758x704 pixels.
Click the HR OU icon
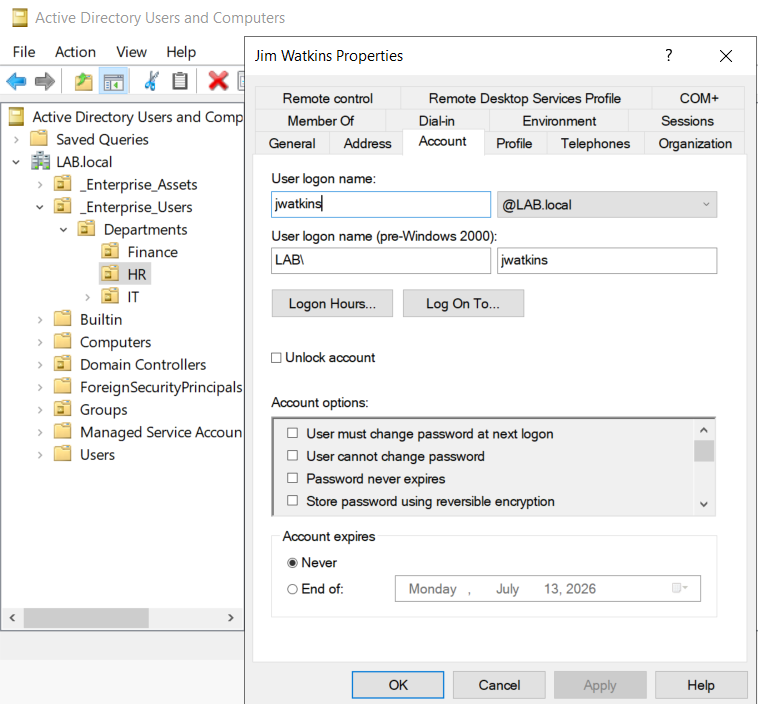point(110,274)
